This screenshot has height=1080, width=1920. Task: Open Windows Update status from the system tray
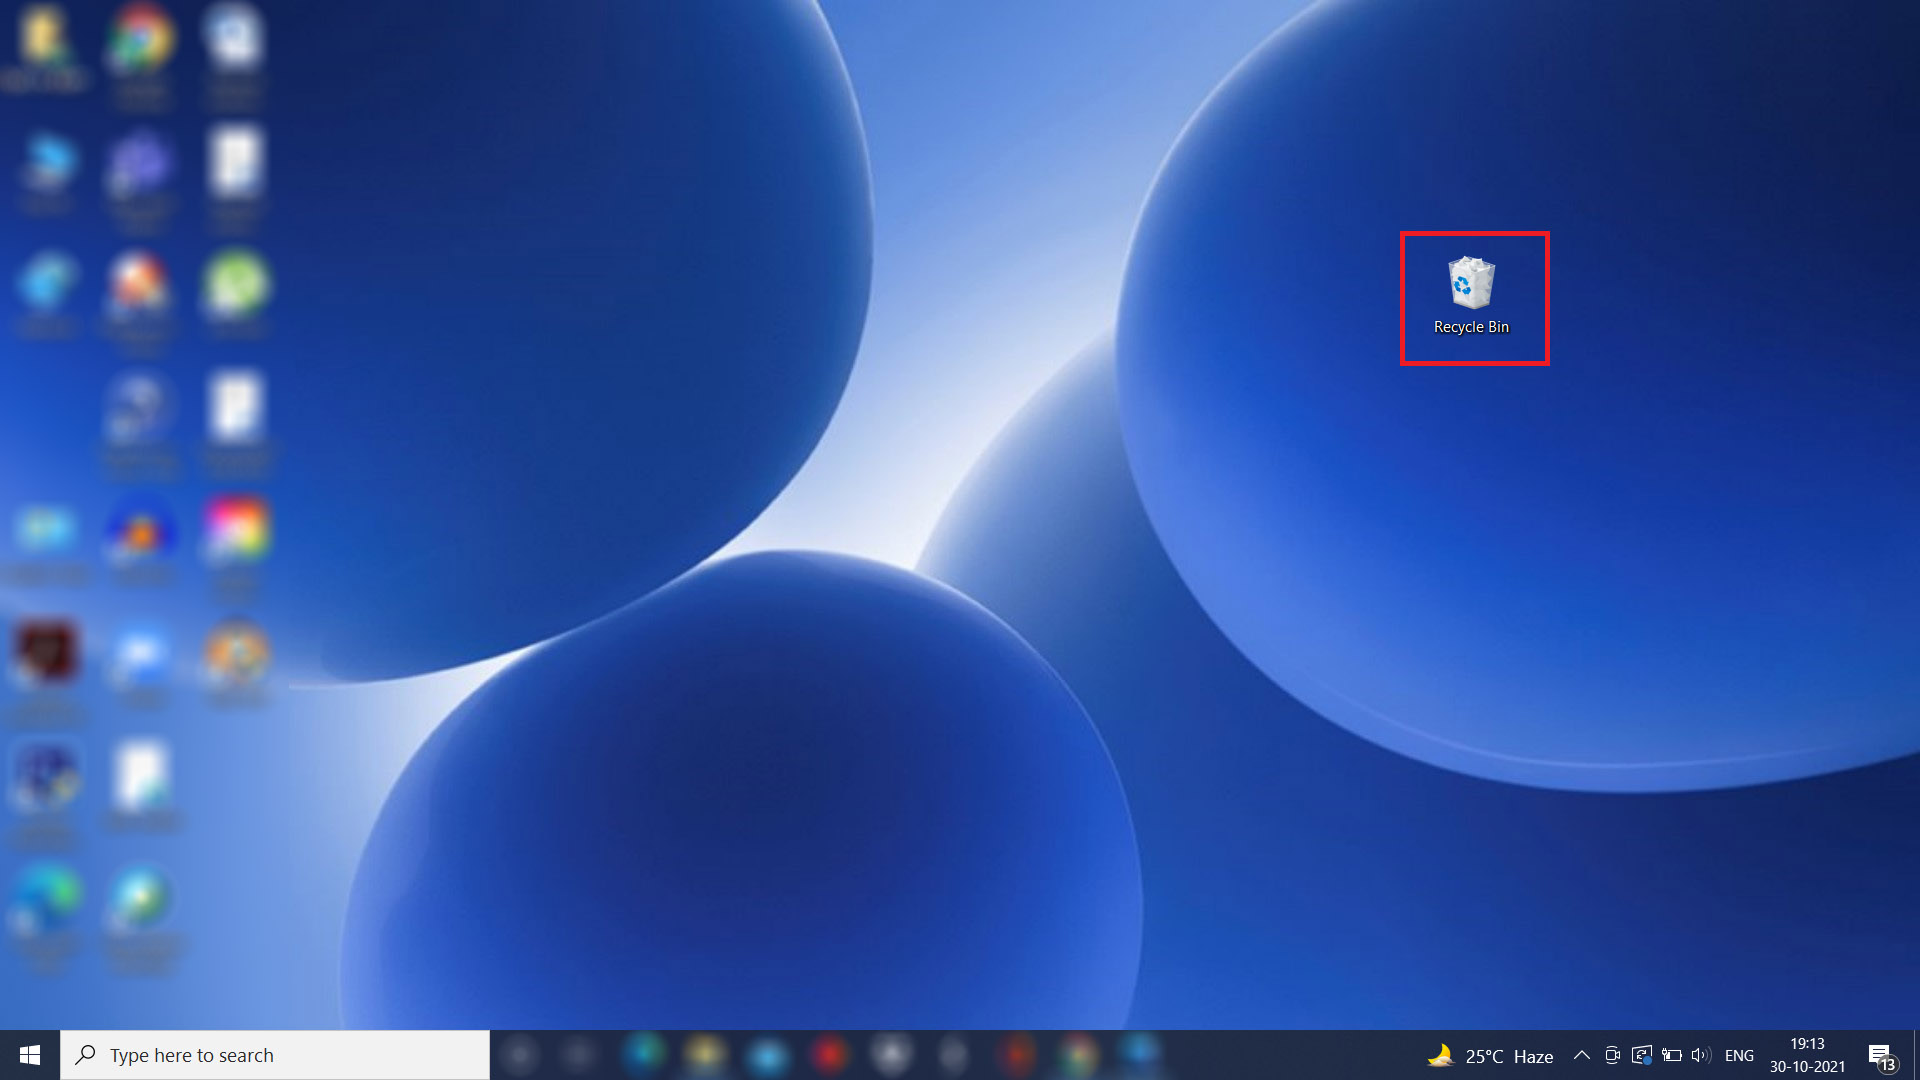click(1641, 1054)
